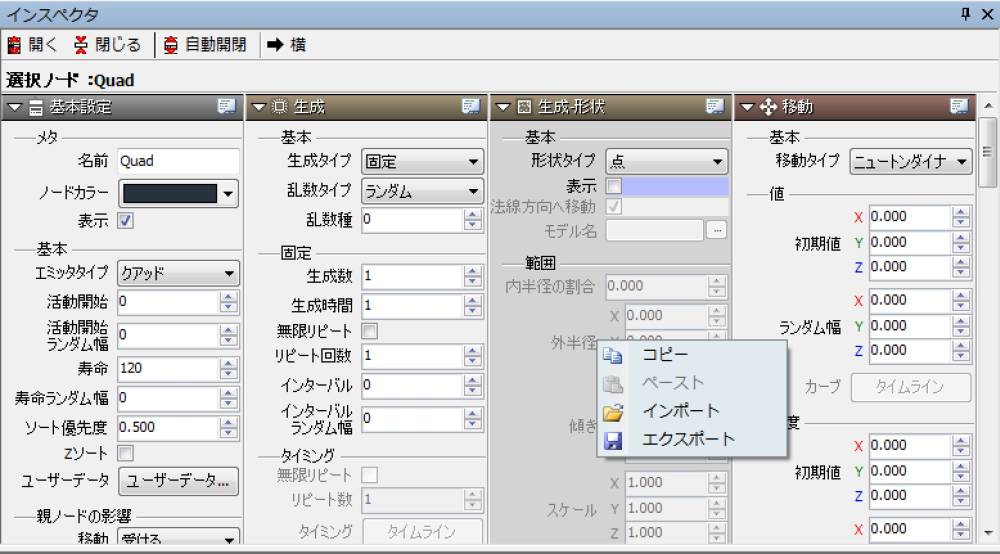Click the 閉じる (close all) toolbar icon
Image resolution: width=1000 pixels, height=554 pixels.
click(82, 45)
